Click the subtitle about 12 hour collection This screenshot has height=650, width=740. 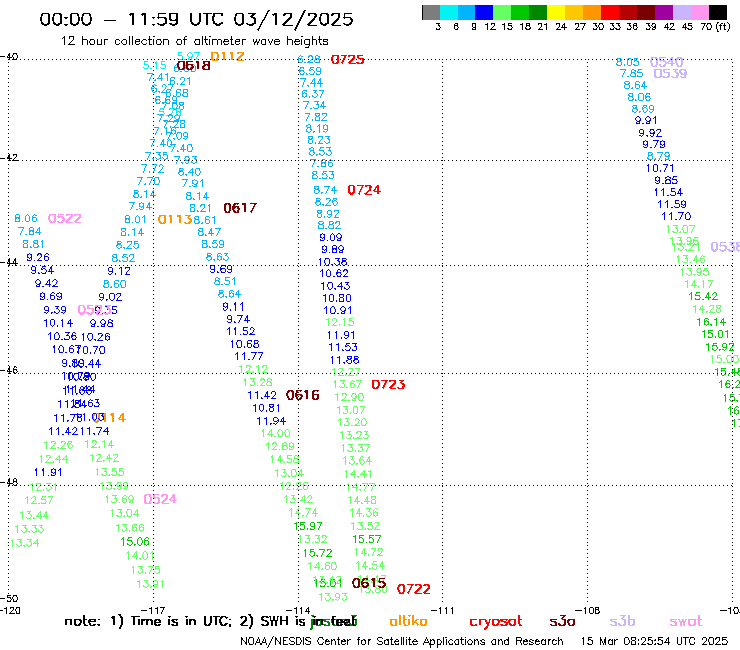[194, 41]
